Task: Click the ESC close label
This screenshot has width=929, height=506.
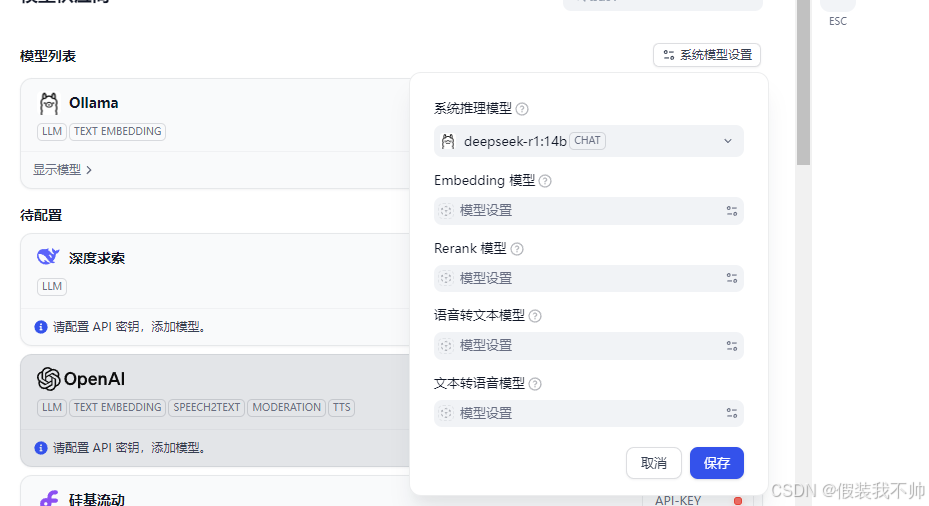Action: point(838,21)
